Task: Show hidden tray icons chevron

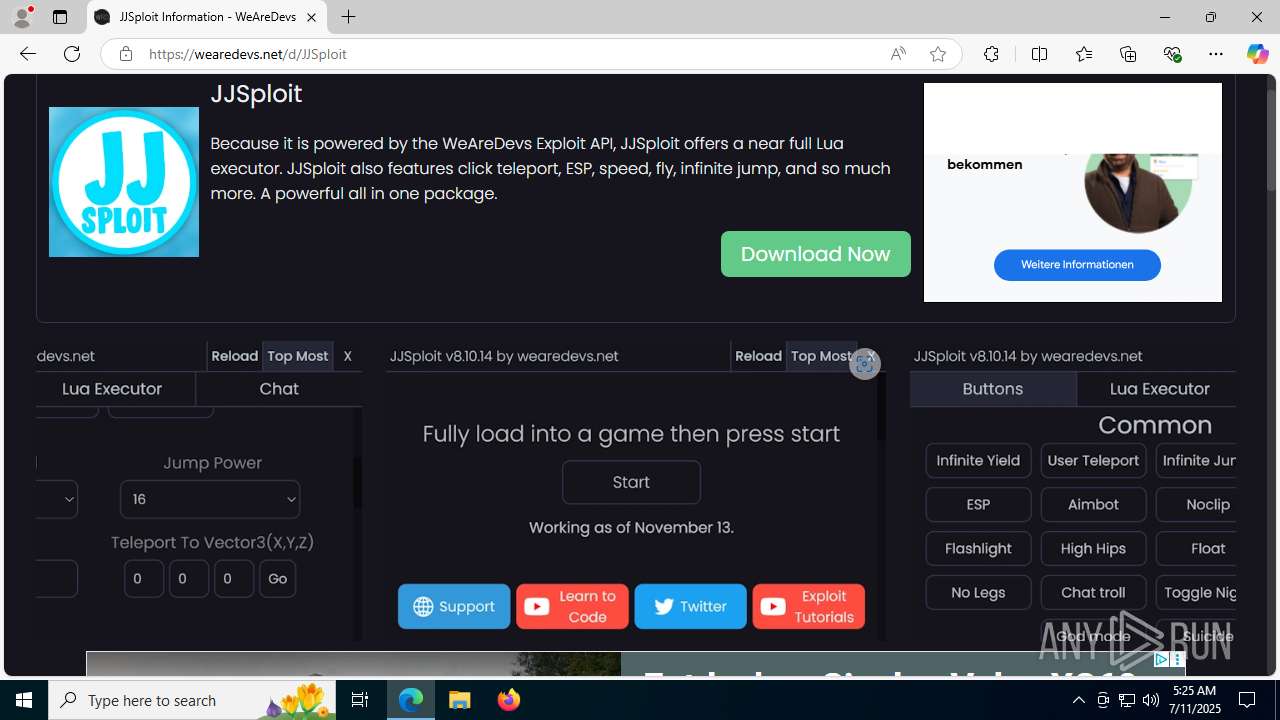Action: pos(1078,700)
